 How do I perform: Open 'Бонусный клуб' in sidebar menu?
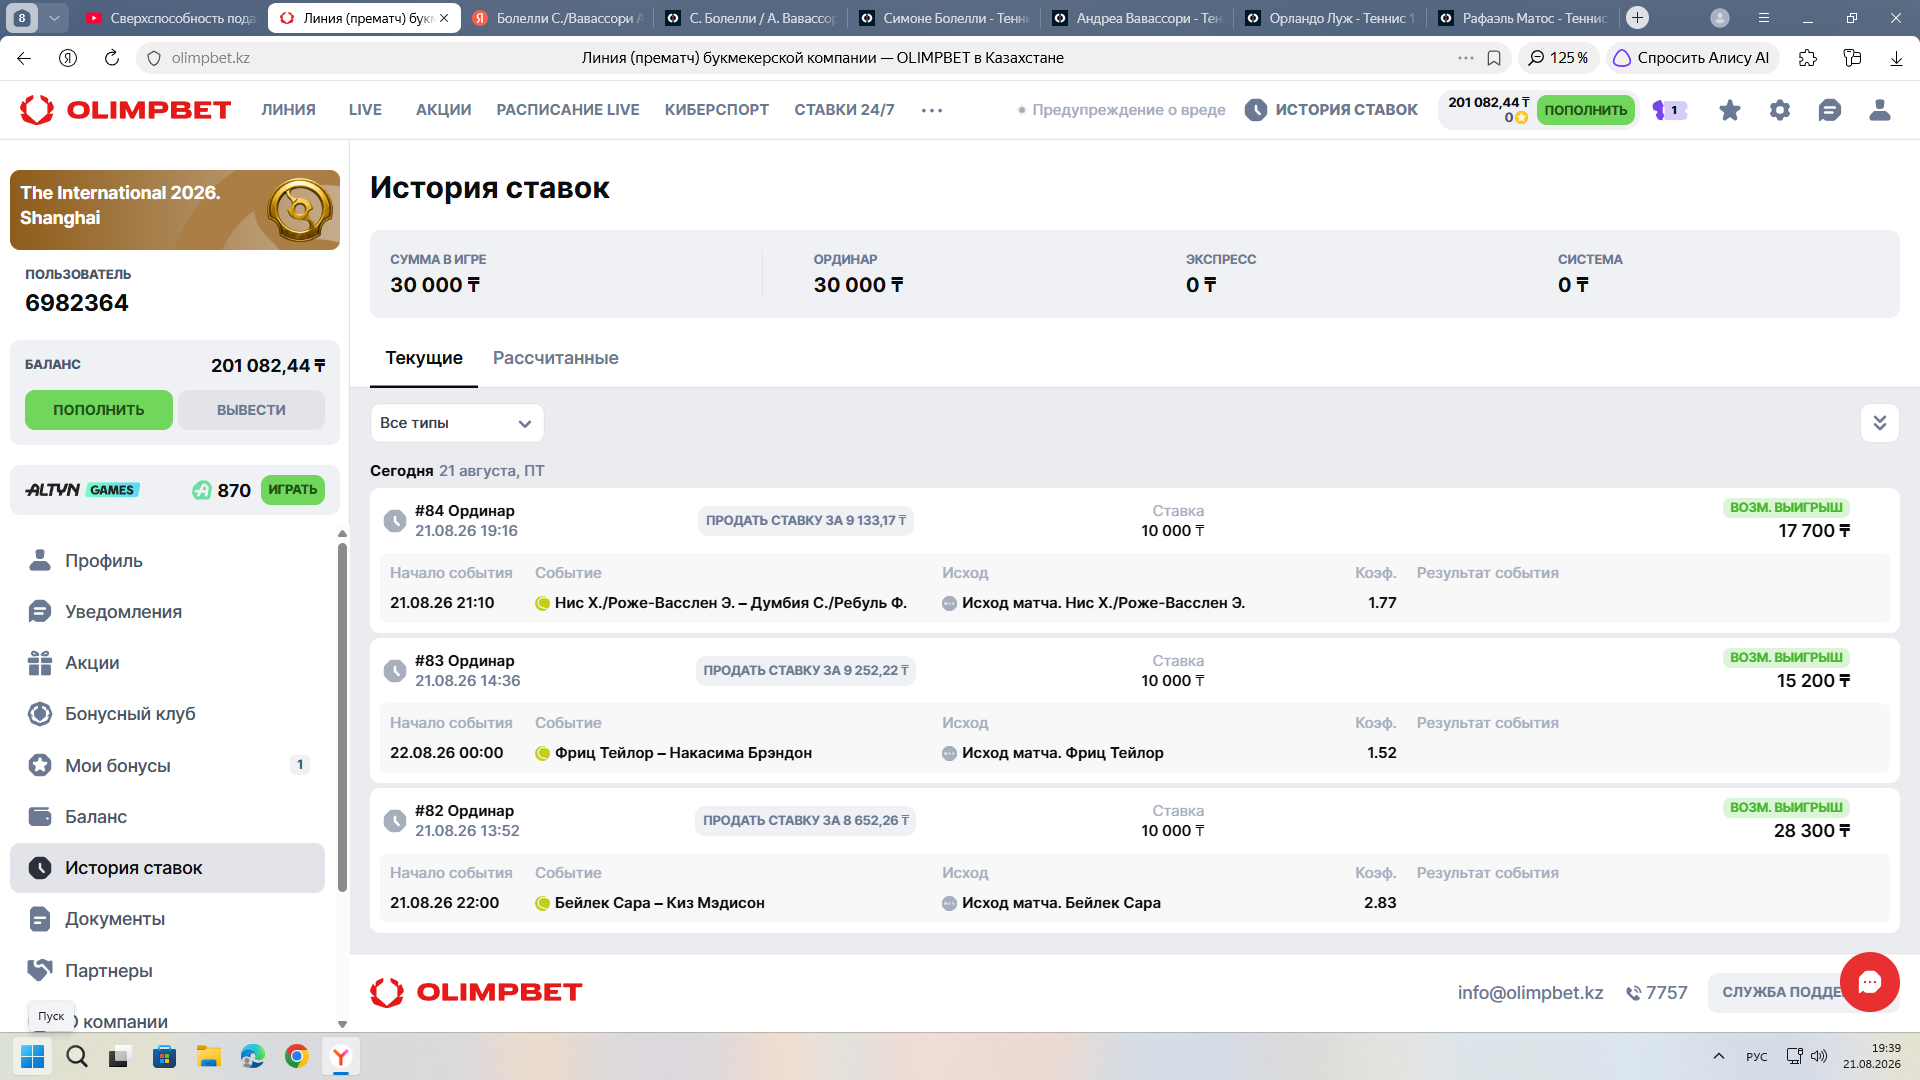pos(167,714)
